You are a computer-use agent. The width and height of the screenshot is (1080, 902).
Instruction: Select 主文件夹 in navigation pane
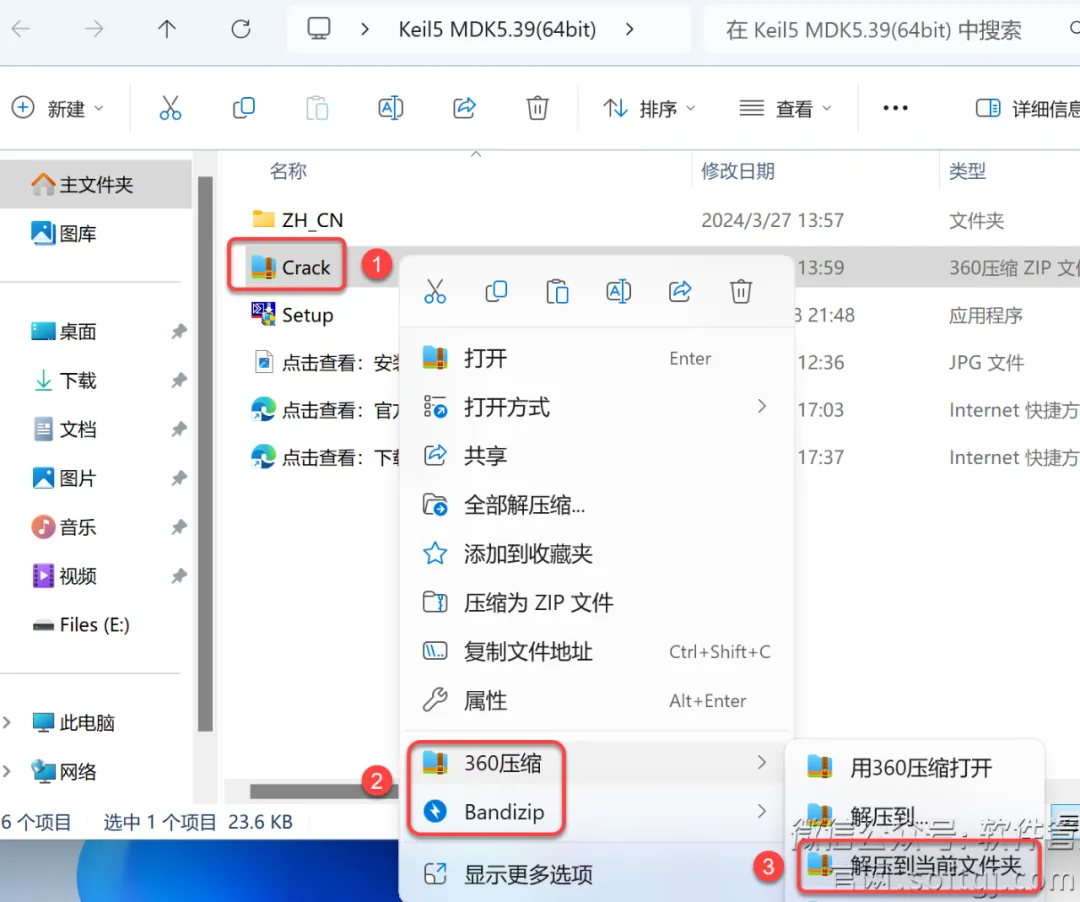(x=96, y=184)
